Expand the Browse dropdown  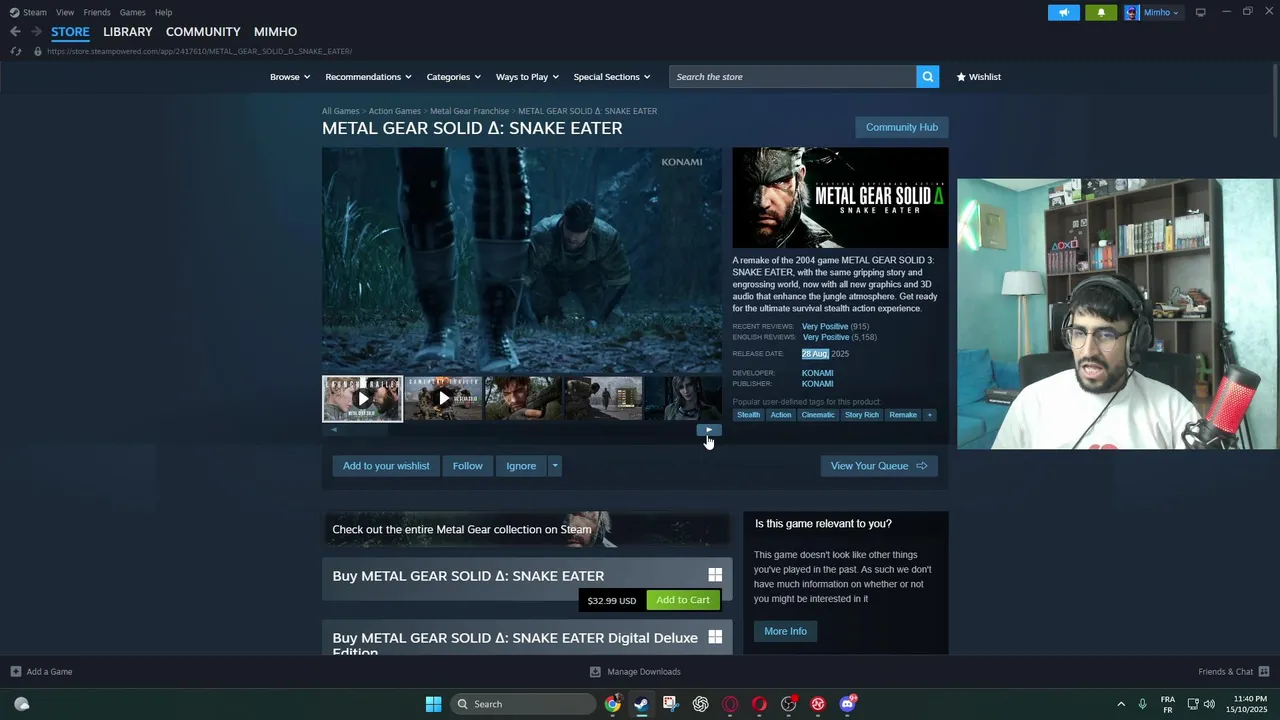pyautogui.click(x=290, y=77)
